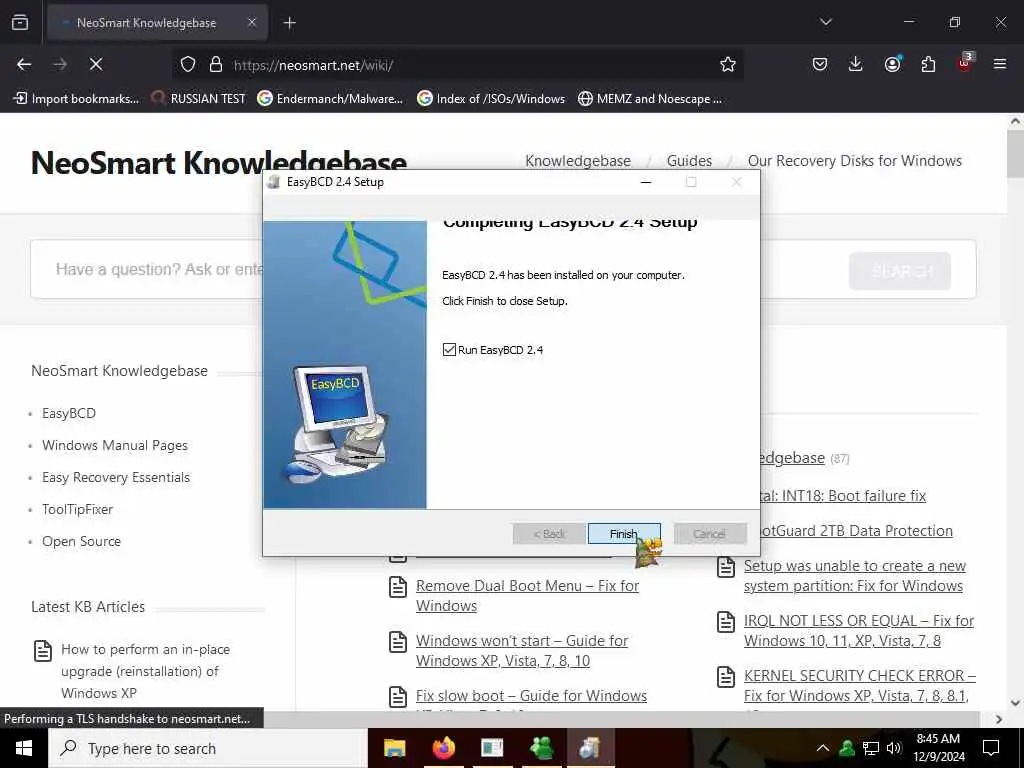Open the notification center icon
The width and height of the screenshot is (1024, 768).
[x=991, y=748]
